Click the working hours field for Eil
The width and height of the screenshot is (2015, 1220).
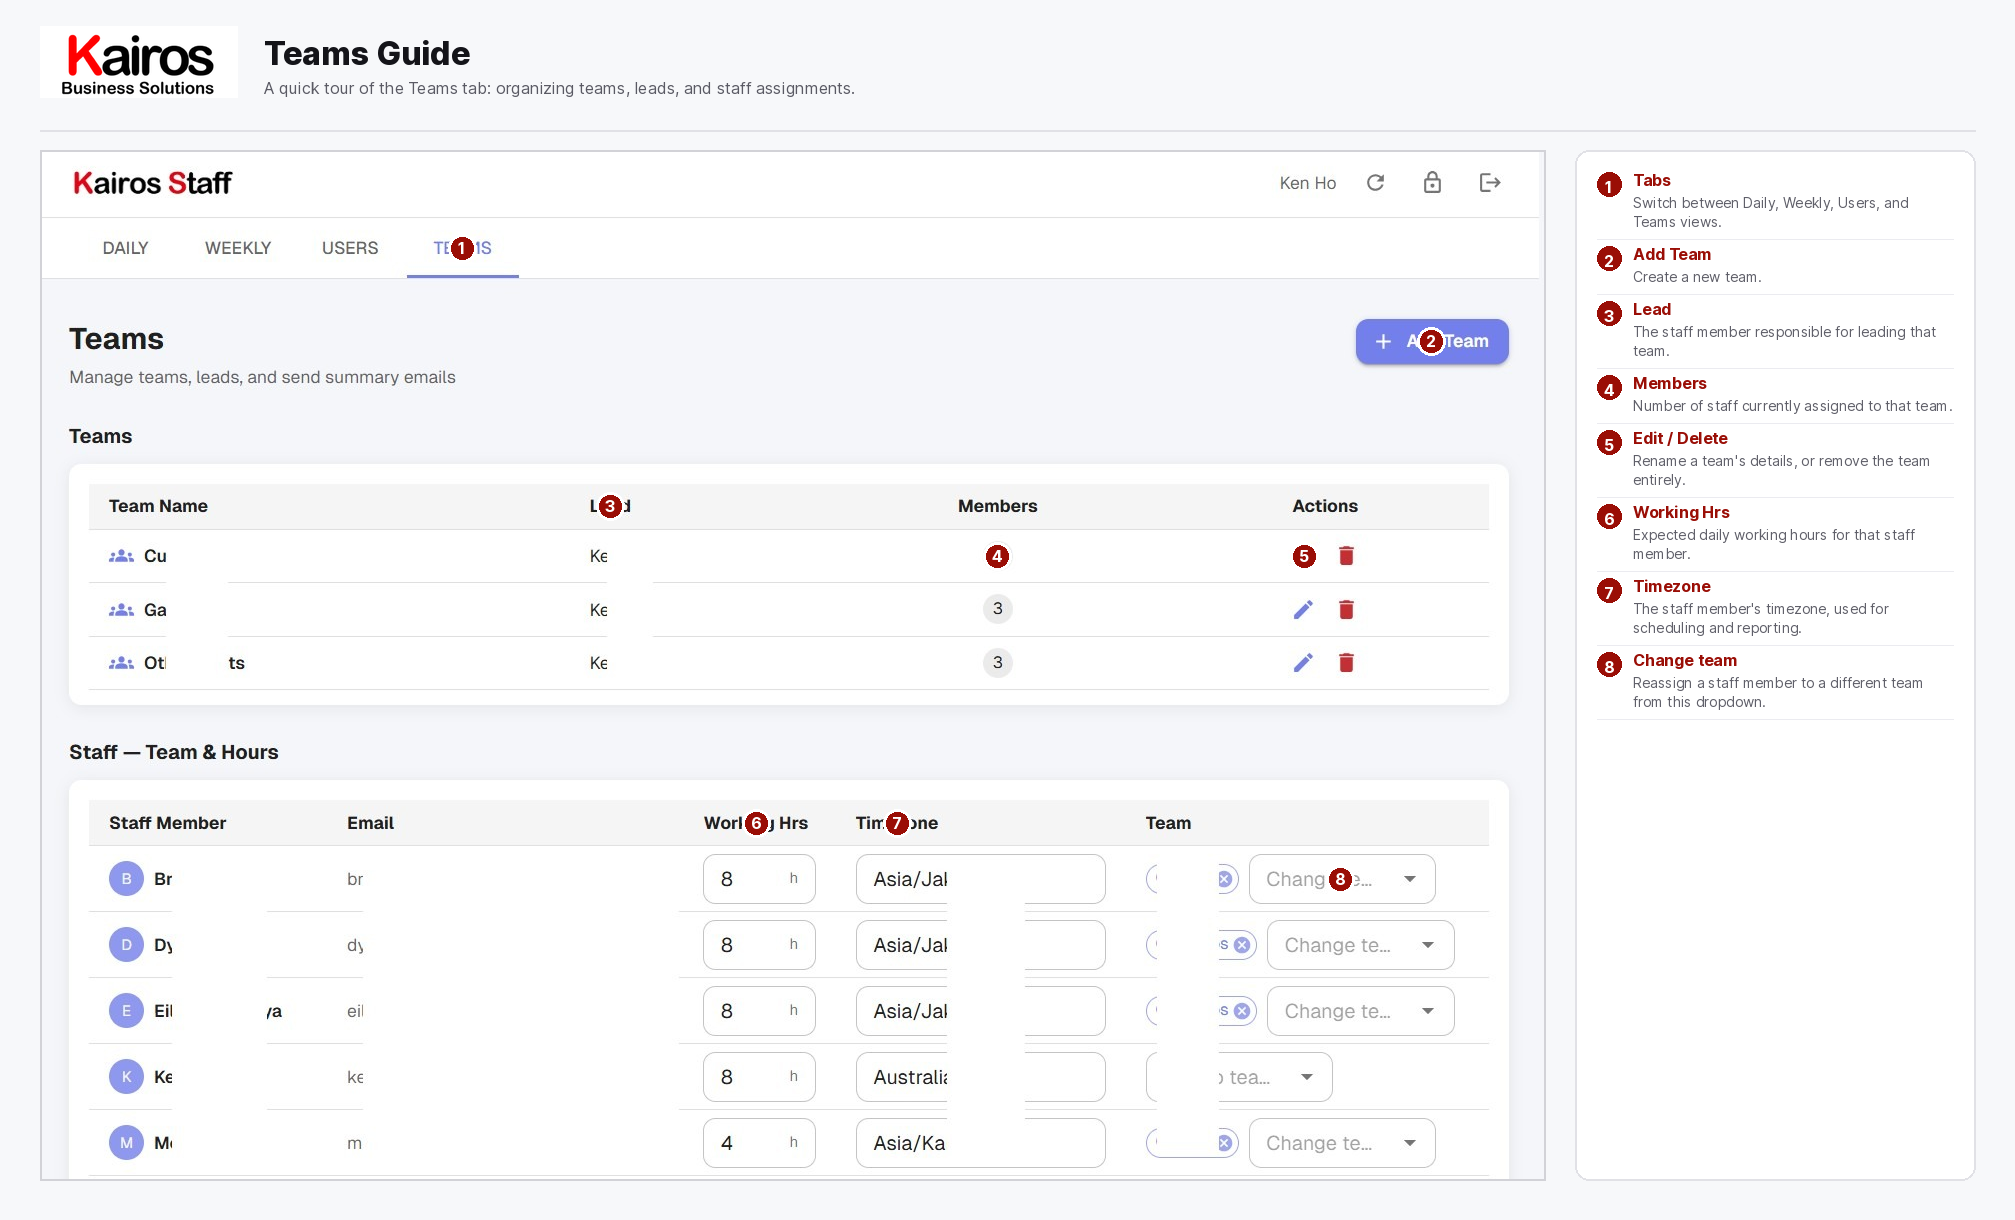759,1011
